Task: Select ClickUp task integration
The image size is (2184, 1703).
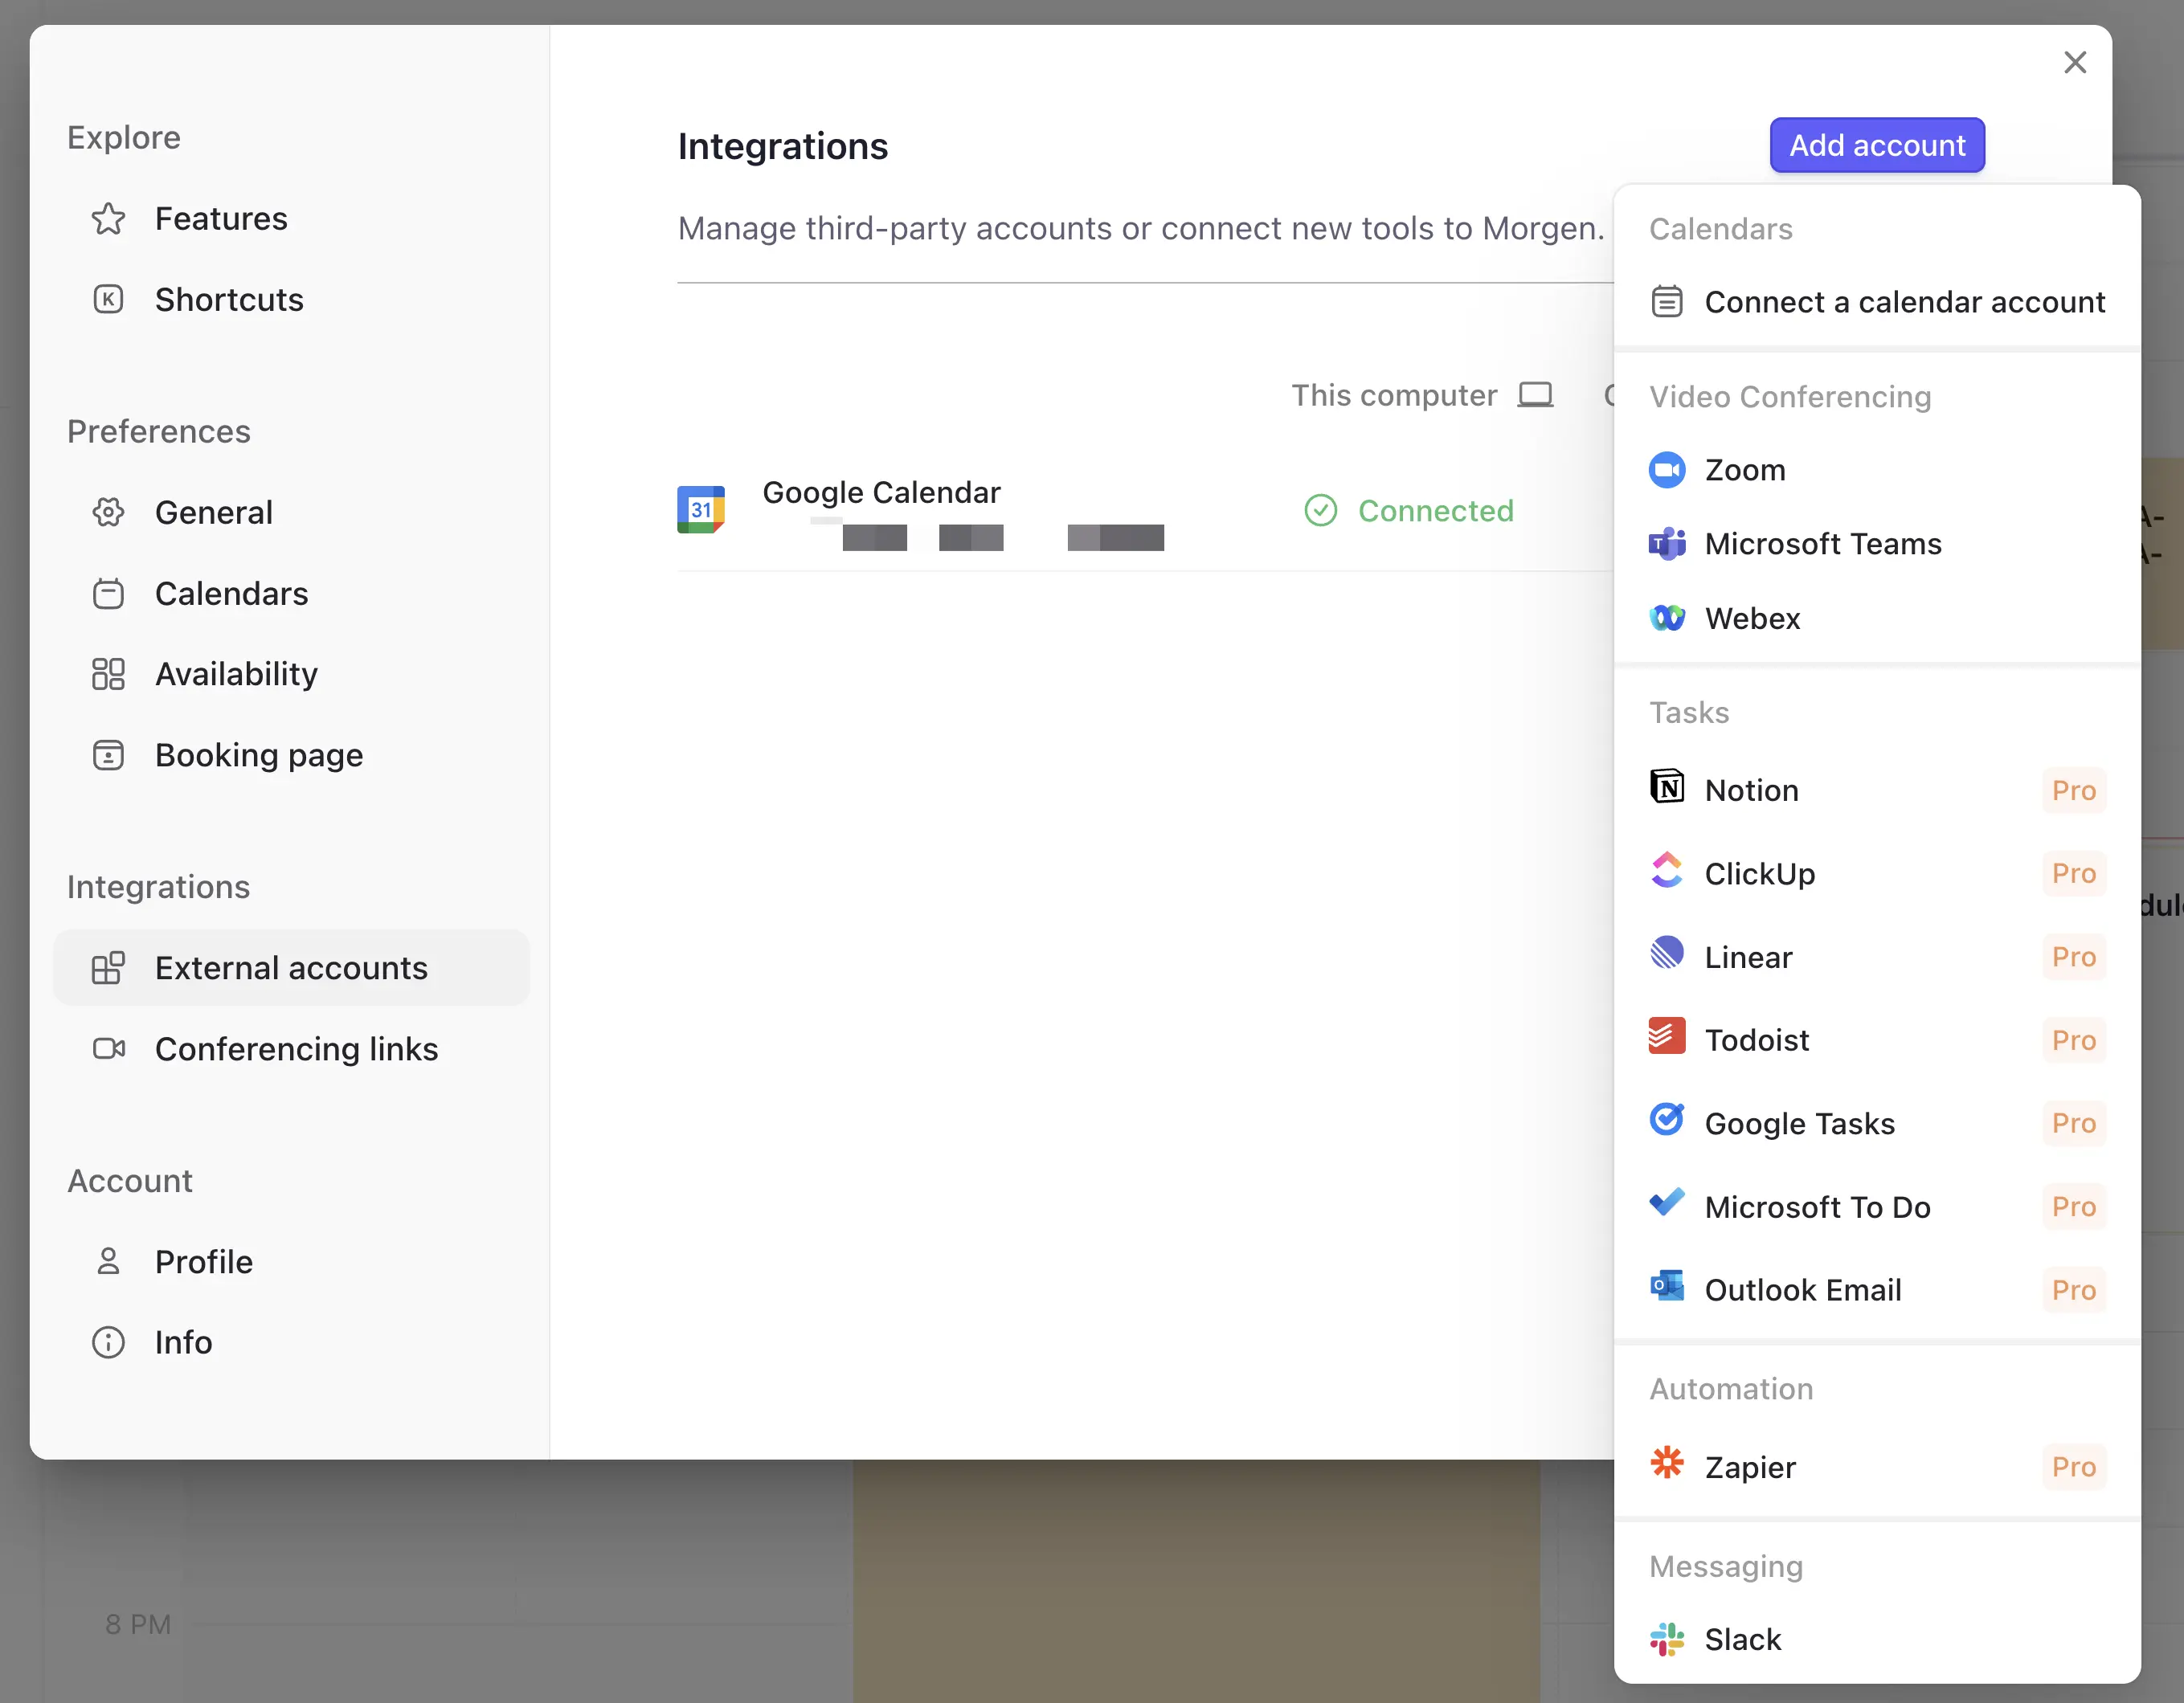Action: point(1877,874)
